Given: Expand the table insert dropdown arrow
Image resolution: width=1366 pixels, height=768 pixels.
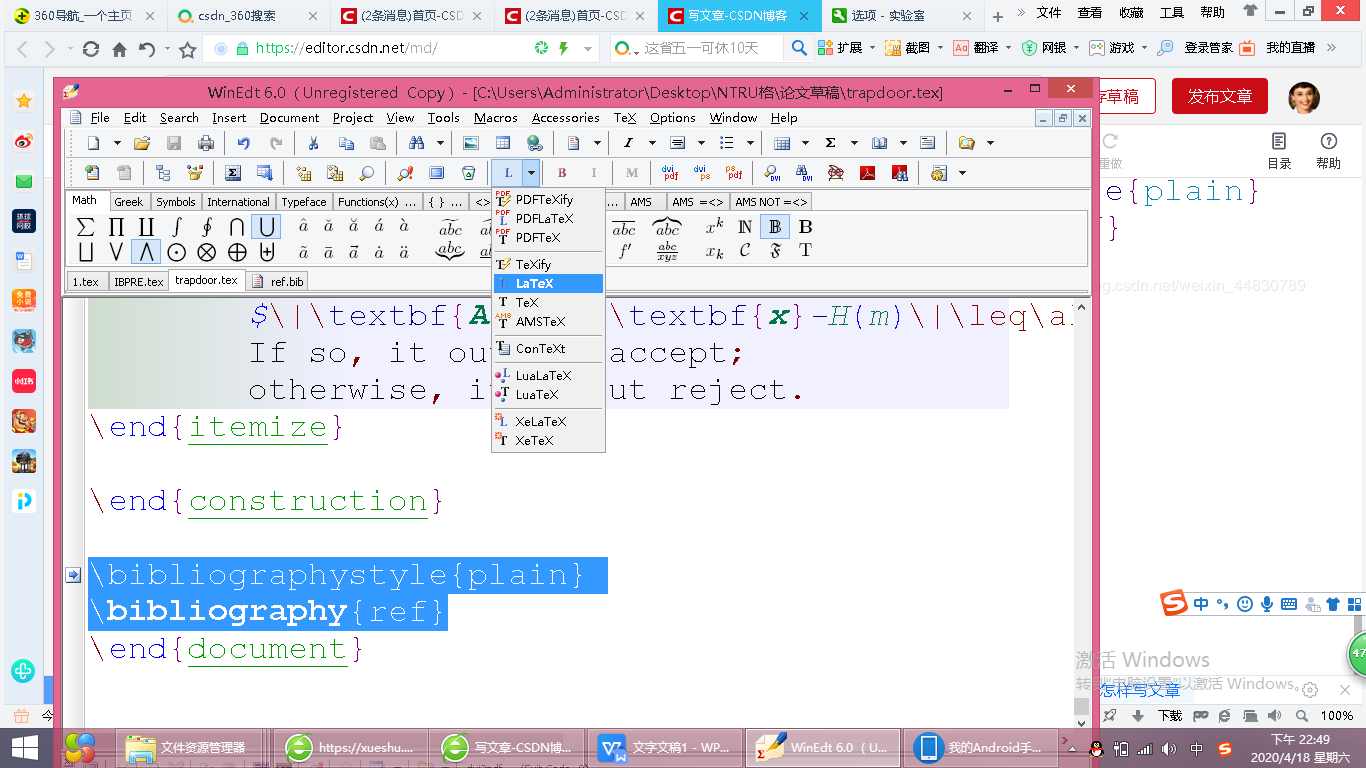Looking at the screenshot, I should click(x=804, y=143).
